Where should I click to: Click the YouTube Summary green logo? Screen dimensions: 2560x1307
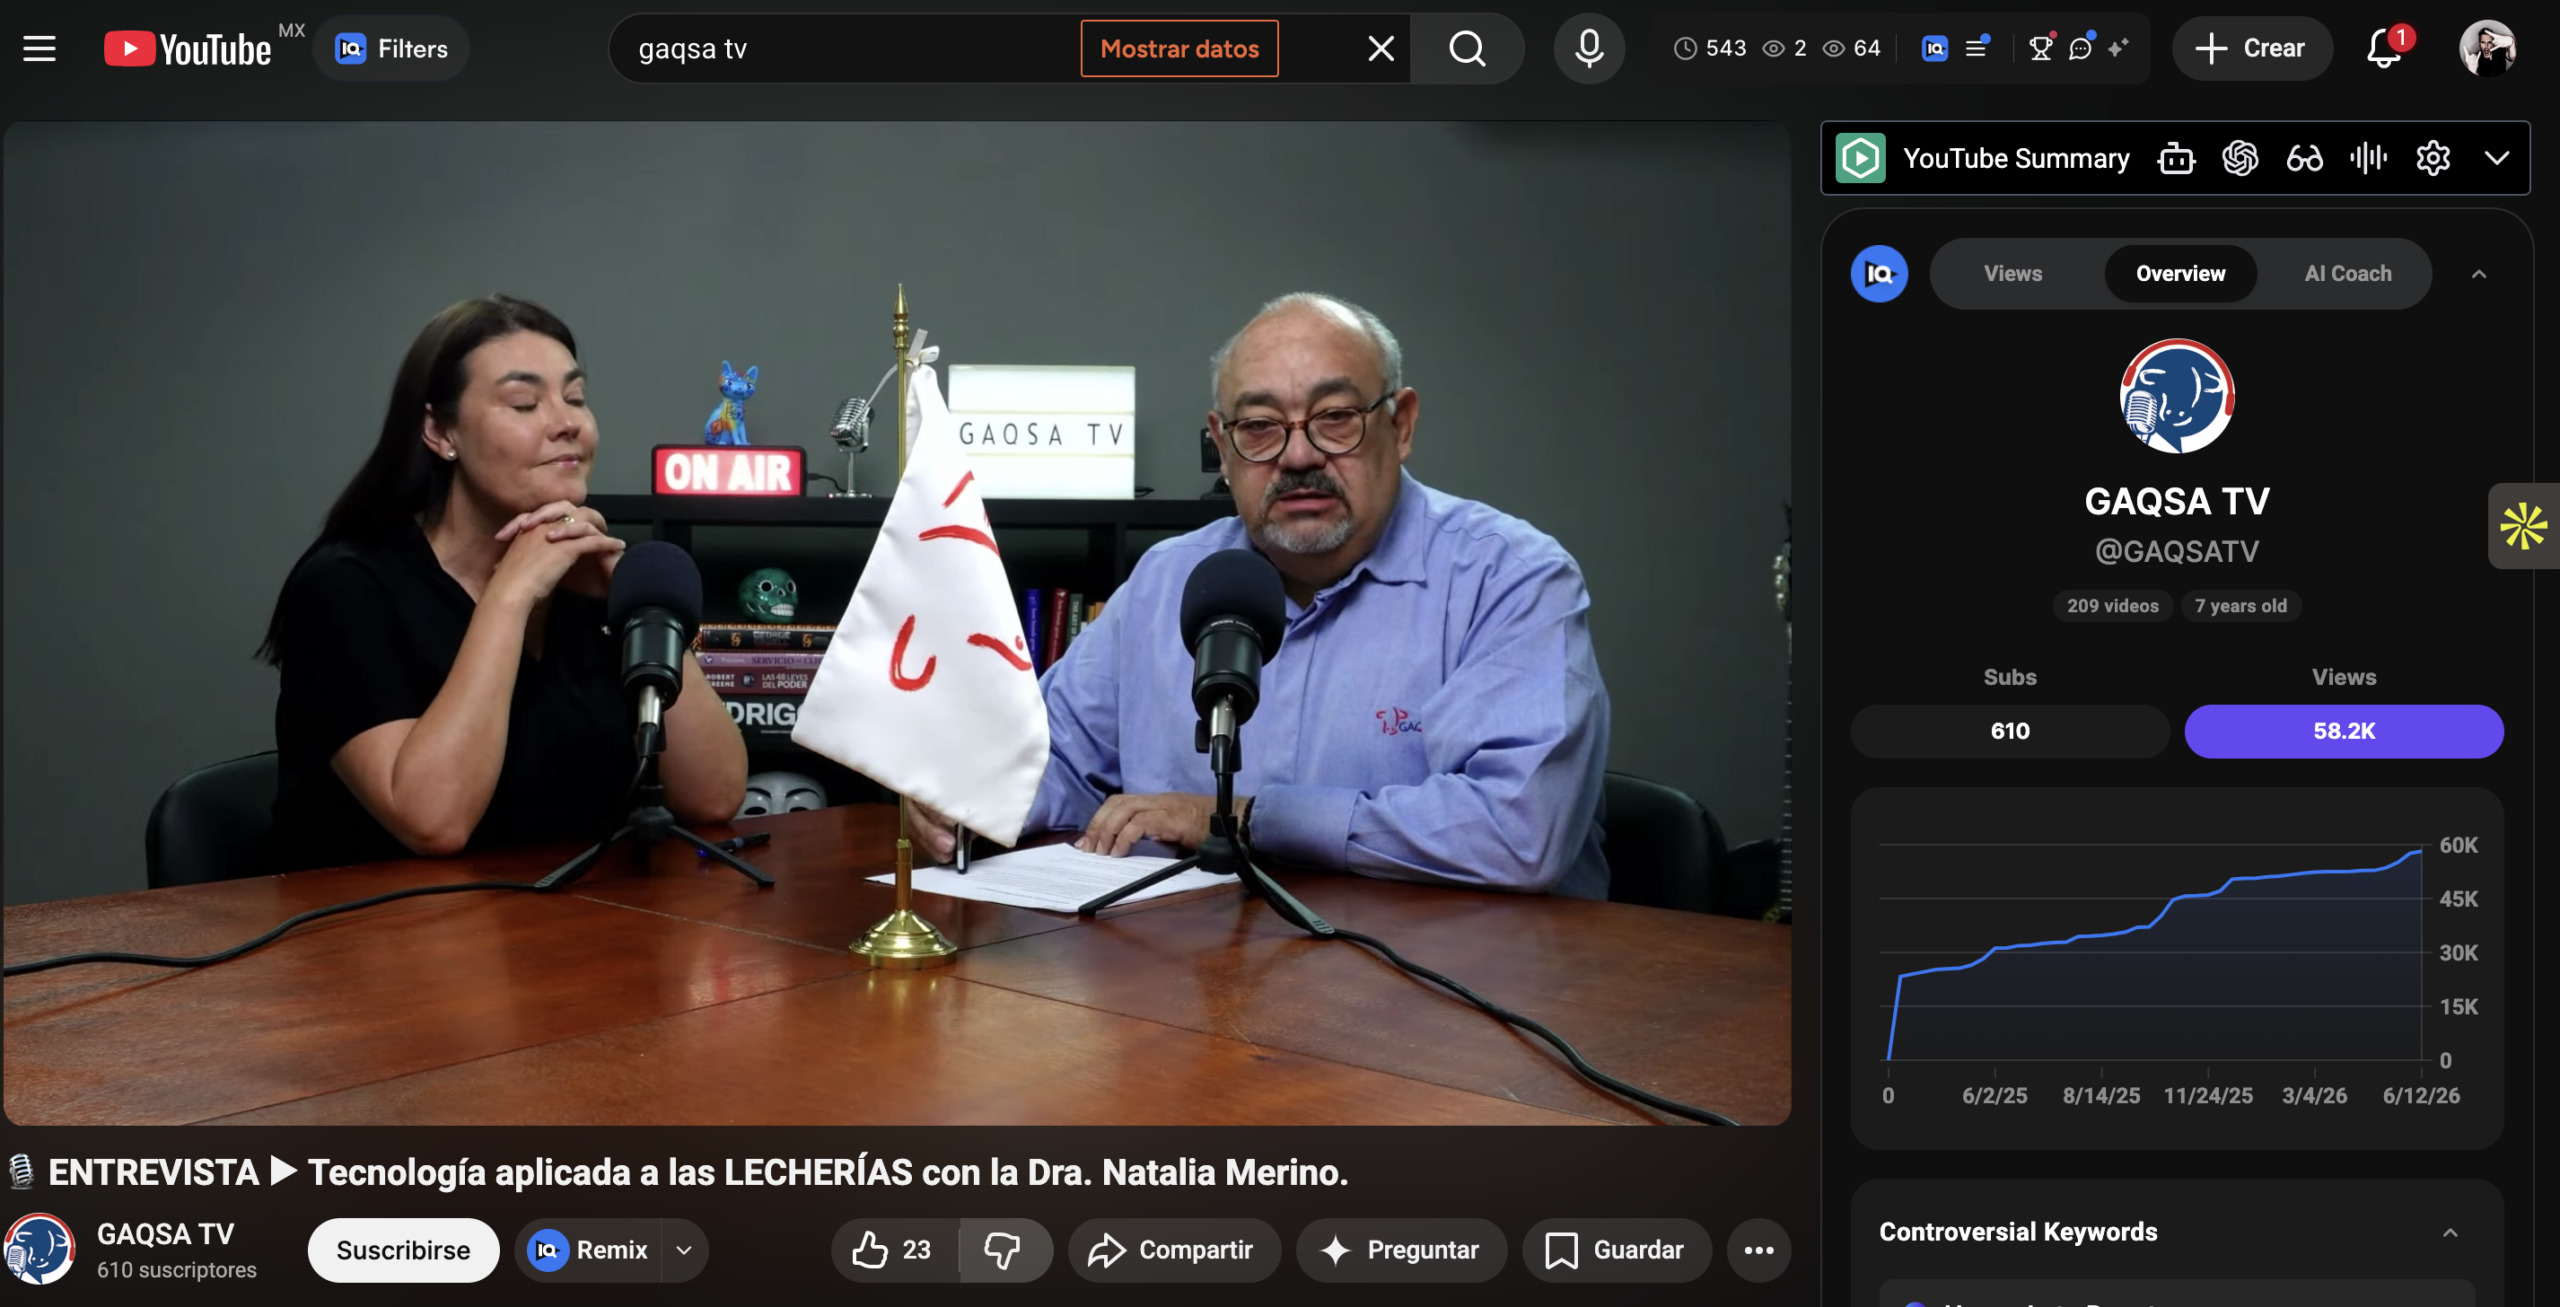click(1860, 158)
